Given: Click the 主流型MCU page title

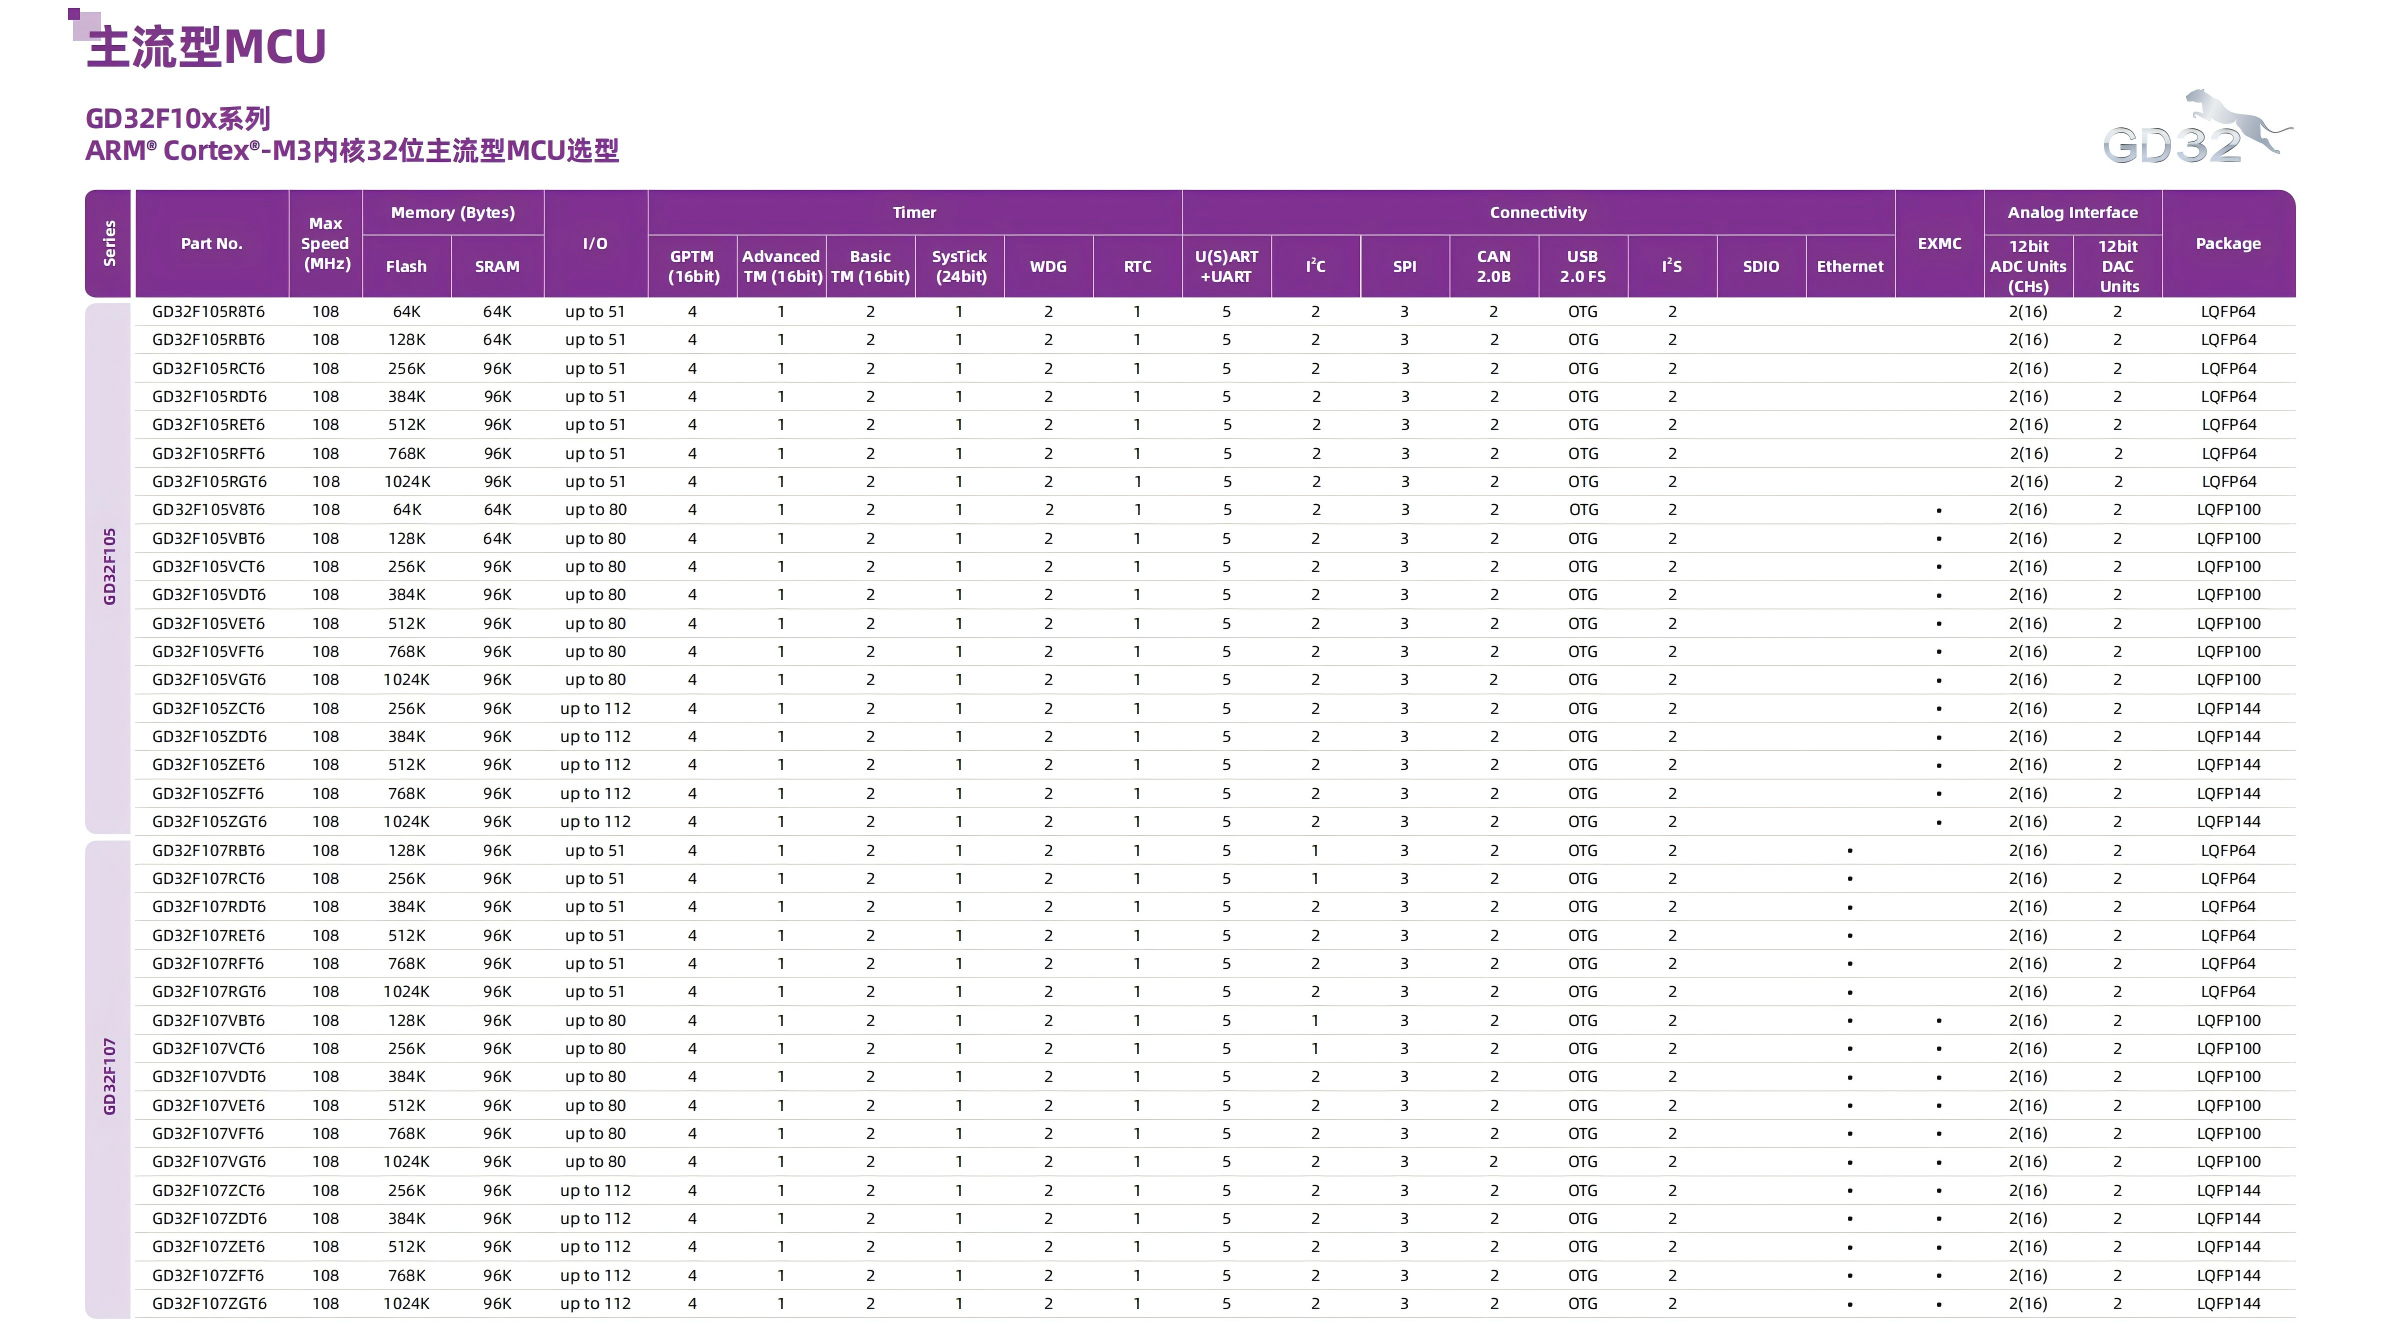Looking at the screenshot, I should pos(207,47).
